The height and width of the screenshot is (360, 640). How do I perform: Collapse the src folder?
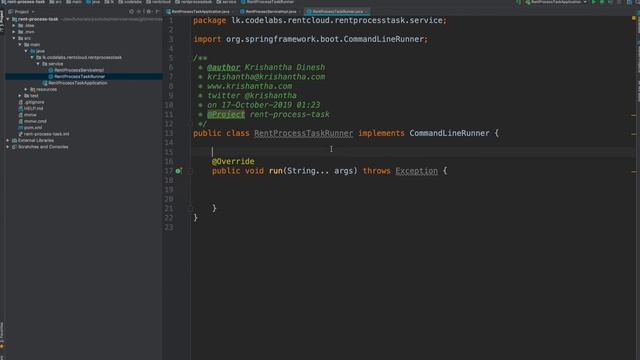[14, 38]
